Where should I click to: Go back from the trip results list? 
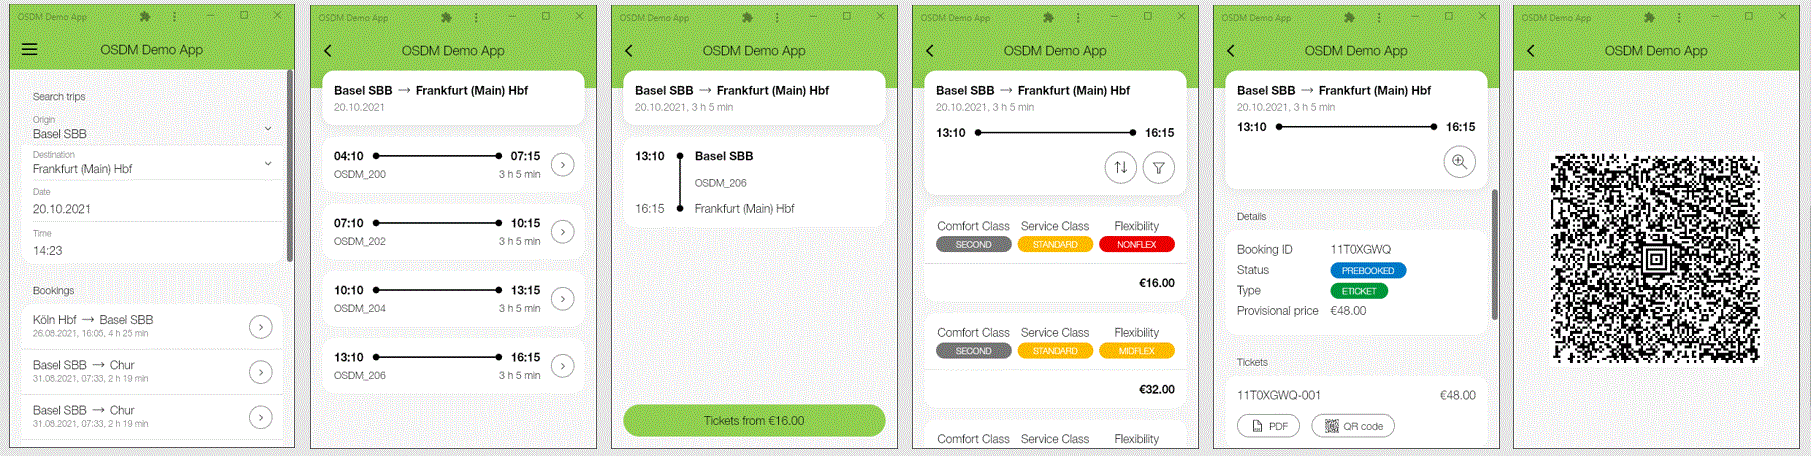328,50
